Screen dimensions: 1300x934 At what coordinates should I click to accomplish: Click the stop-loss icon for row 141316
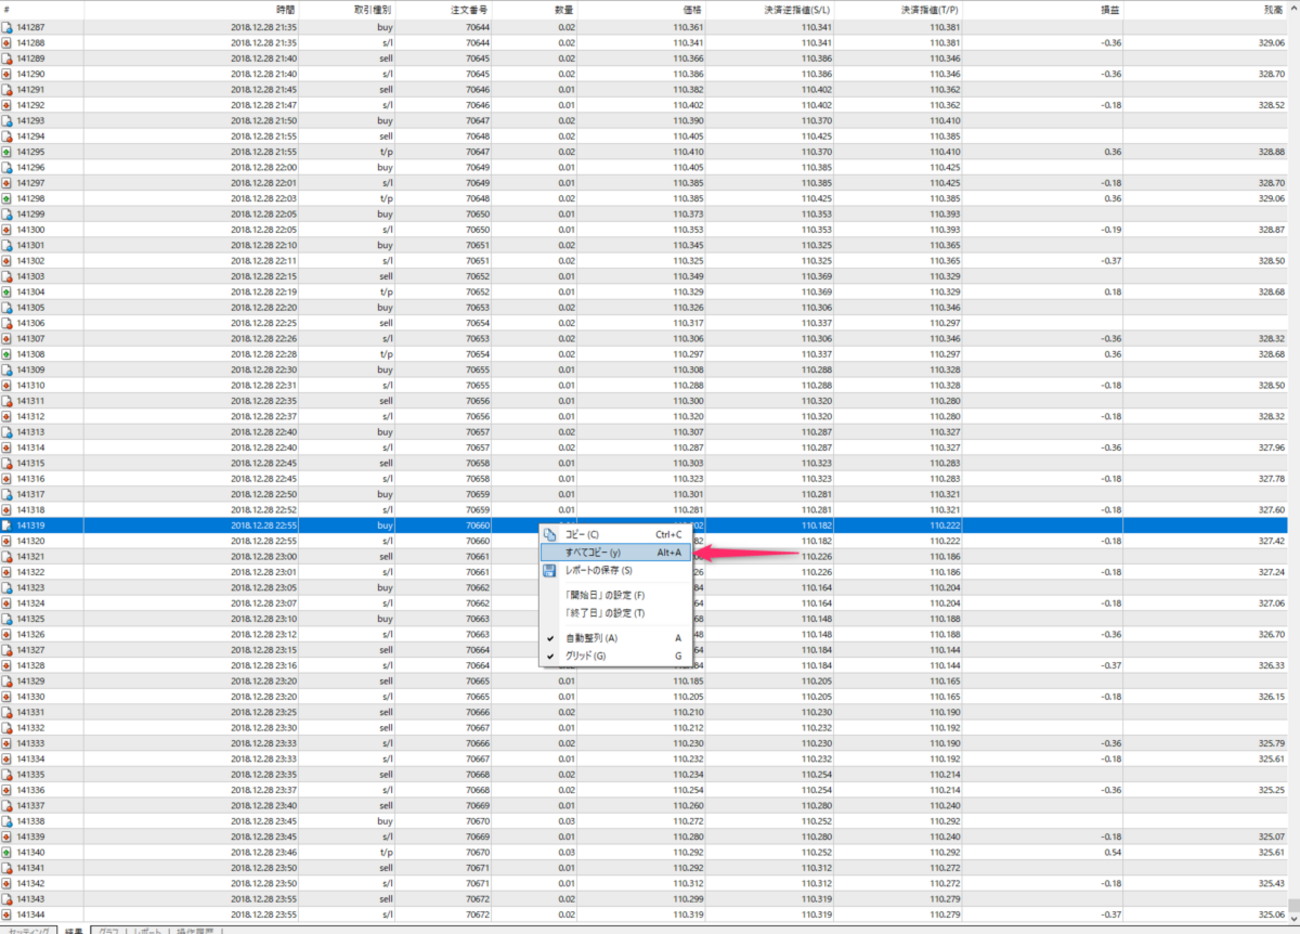pos(7,479)
